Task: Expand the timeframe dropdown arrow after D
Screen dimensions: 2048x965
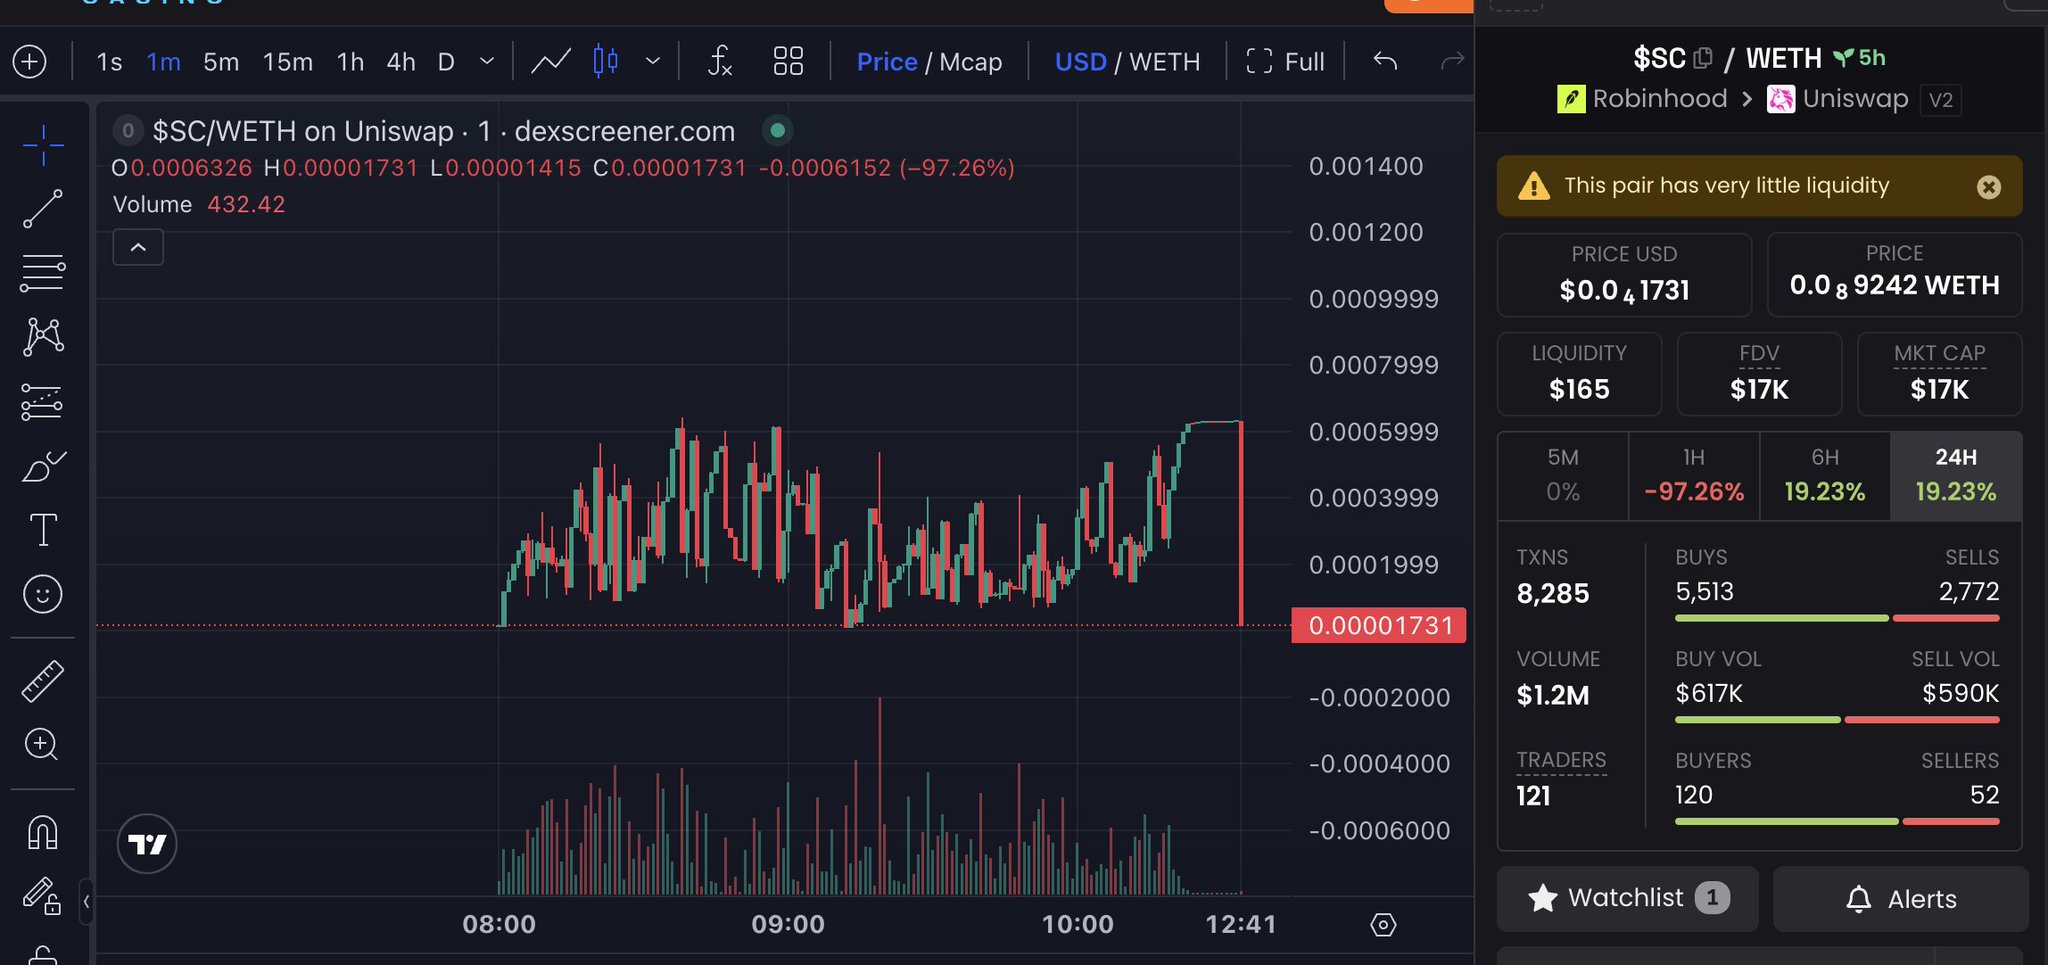Action: (487, 62)
